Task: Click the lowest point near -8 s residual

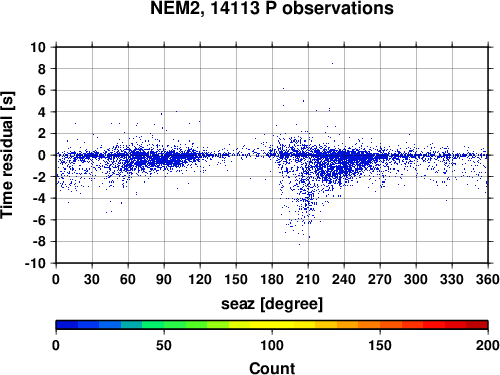Action: coord(299,244)
